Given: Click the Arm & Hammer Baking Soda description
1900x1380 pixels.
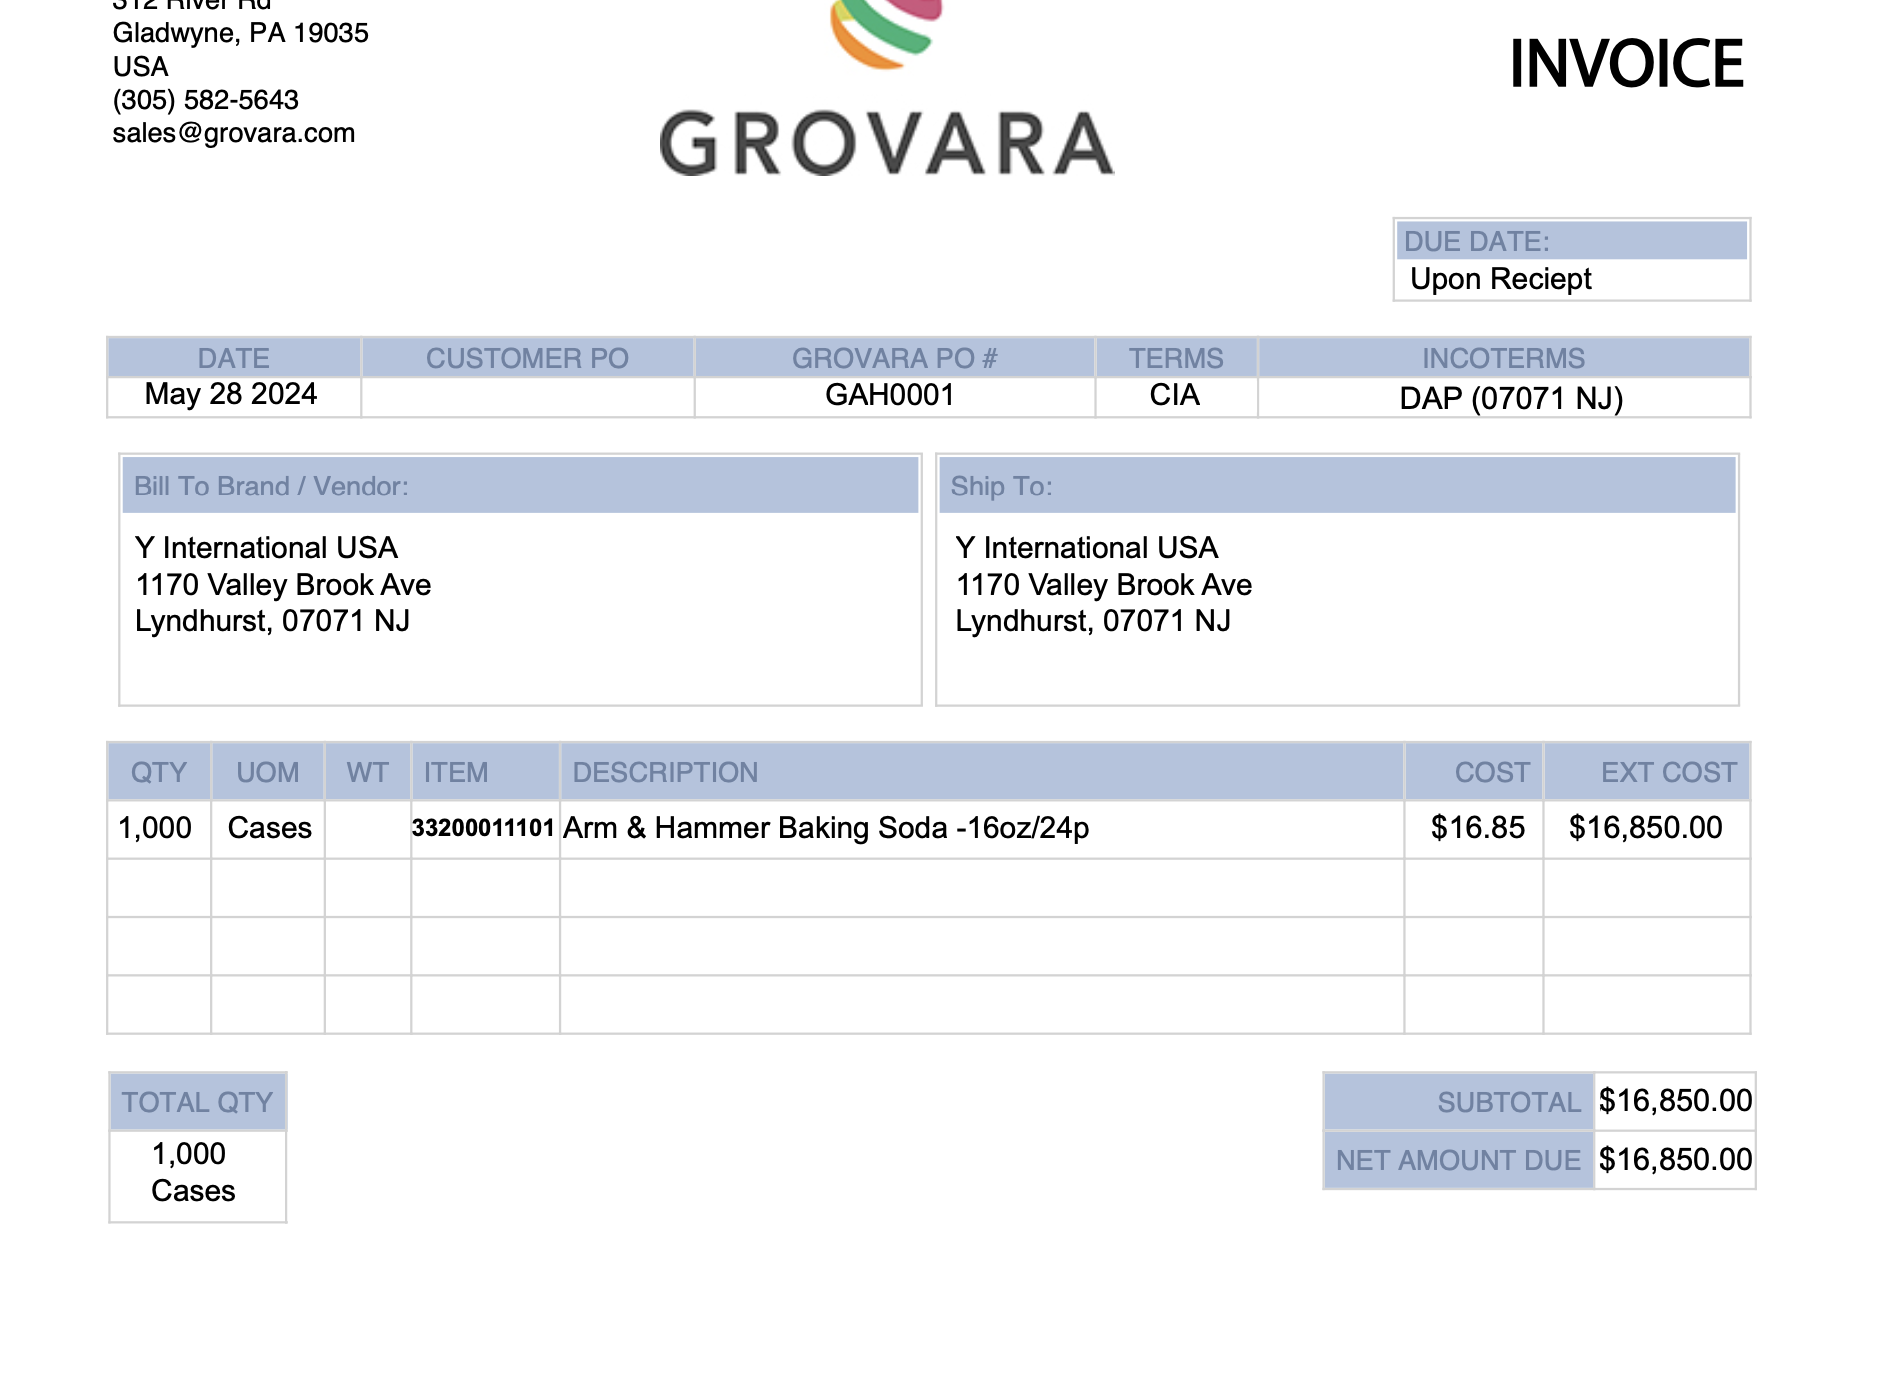Looking at the screenshot, I should tap(826, 828).
